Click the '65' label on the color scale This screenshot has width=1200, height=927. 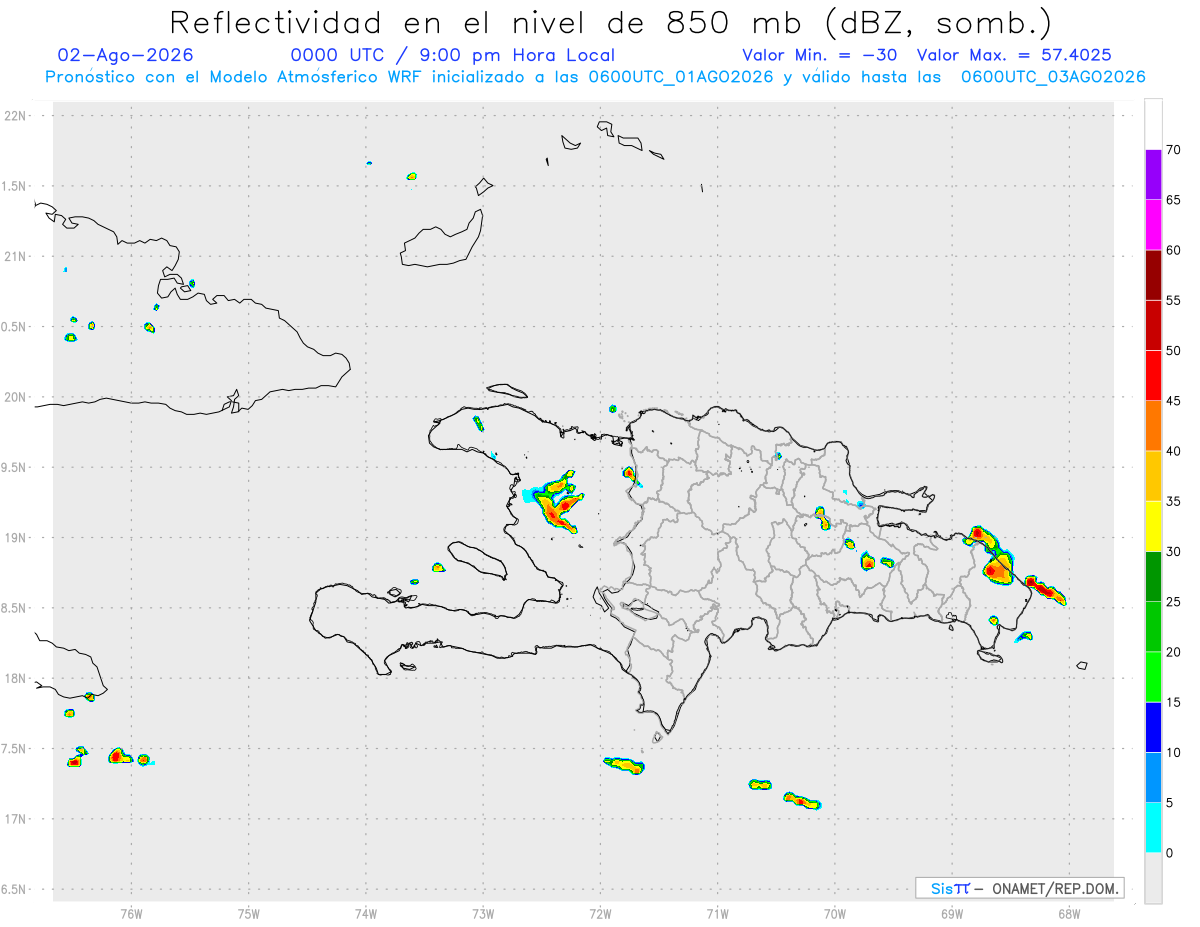coord(1174,200)
